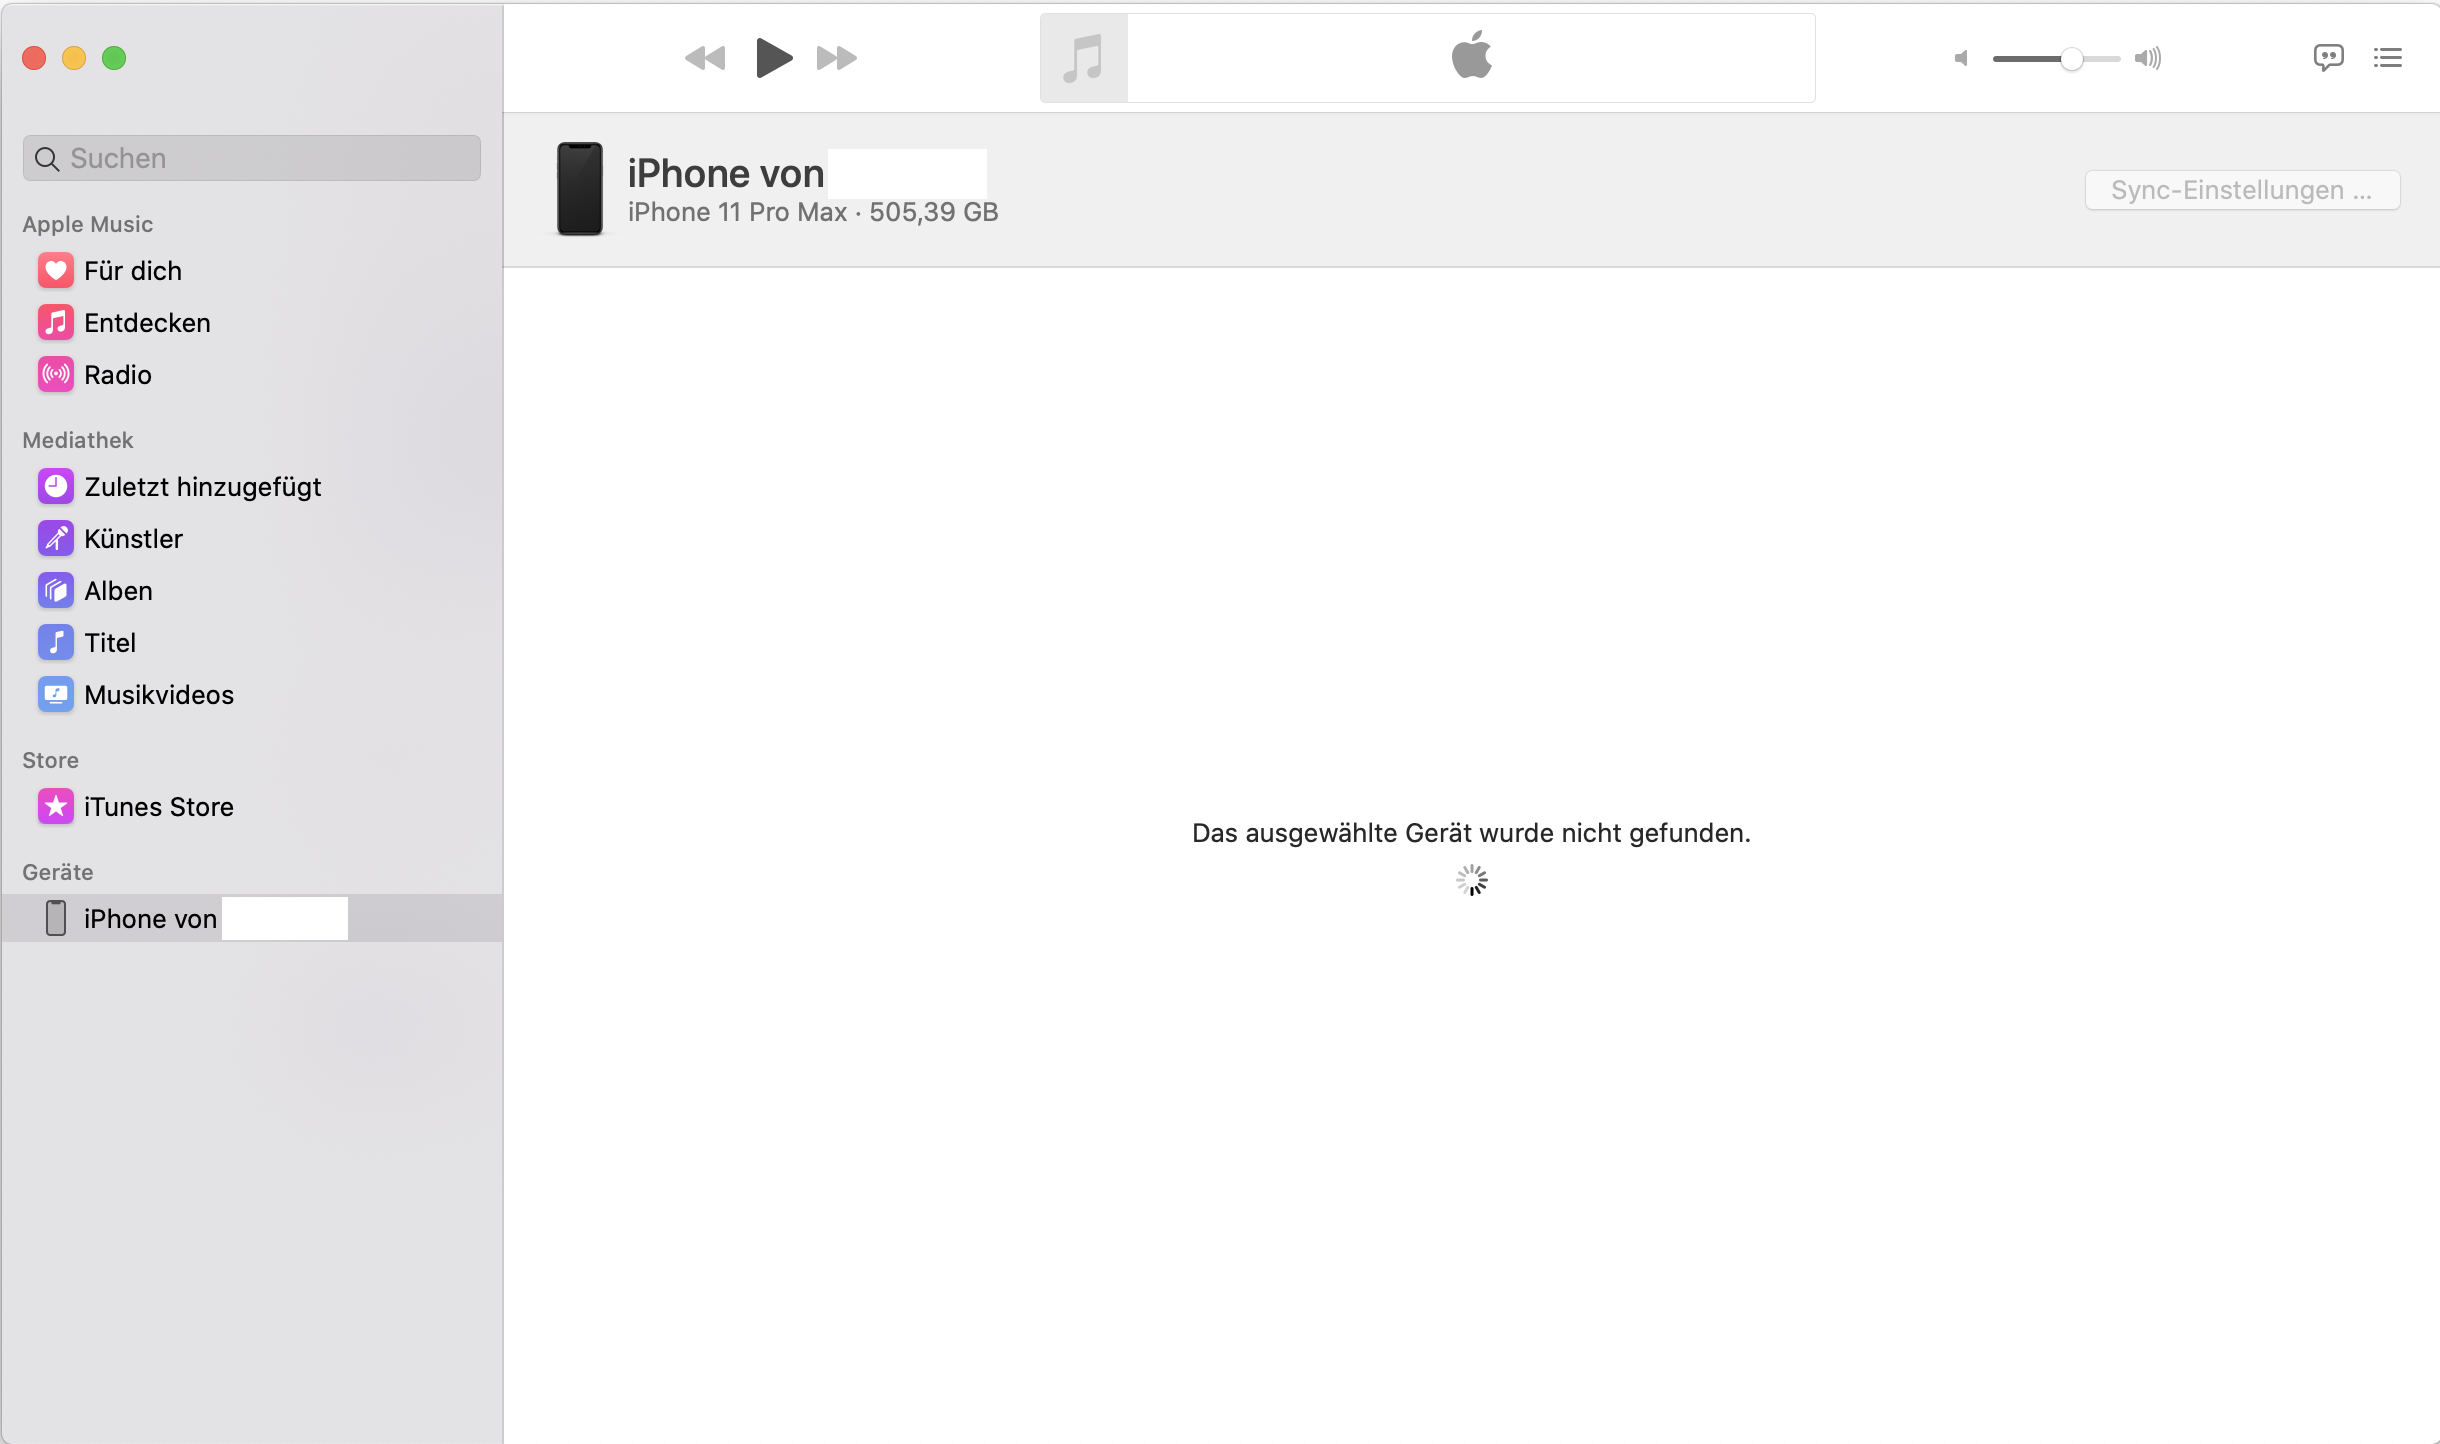The width and height of the screenshot is (2440, 1444).
Task: Click the fast-forward next track button
Action: click(x=837, y=58)
